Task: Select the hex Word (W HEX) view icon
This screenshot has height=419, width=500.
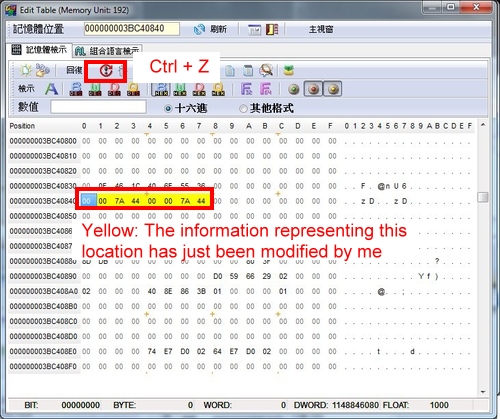Action: [180, 89]
